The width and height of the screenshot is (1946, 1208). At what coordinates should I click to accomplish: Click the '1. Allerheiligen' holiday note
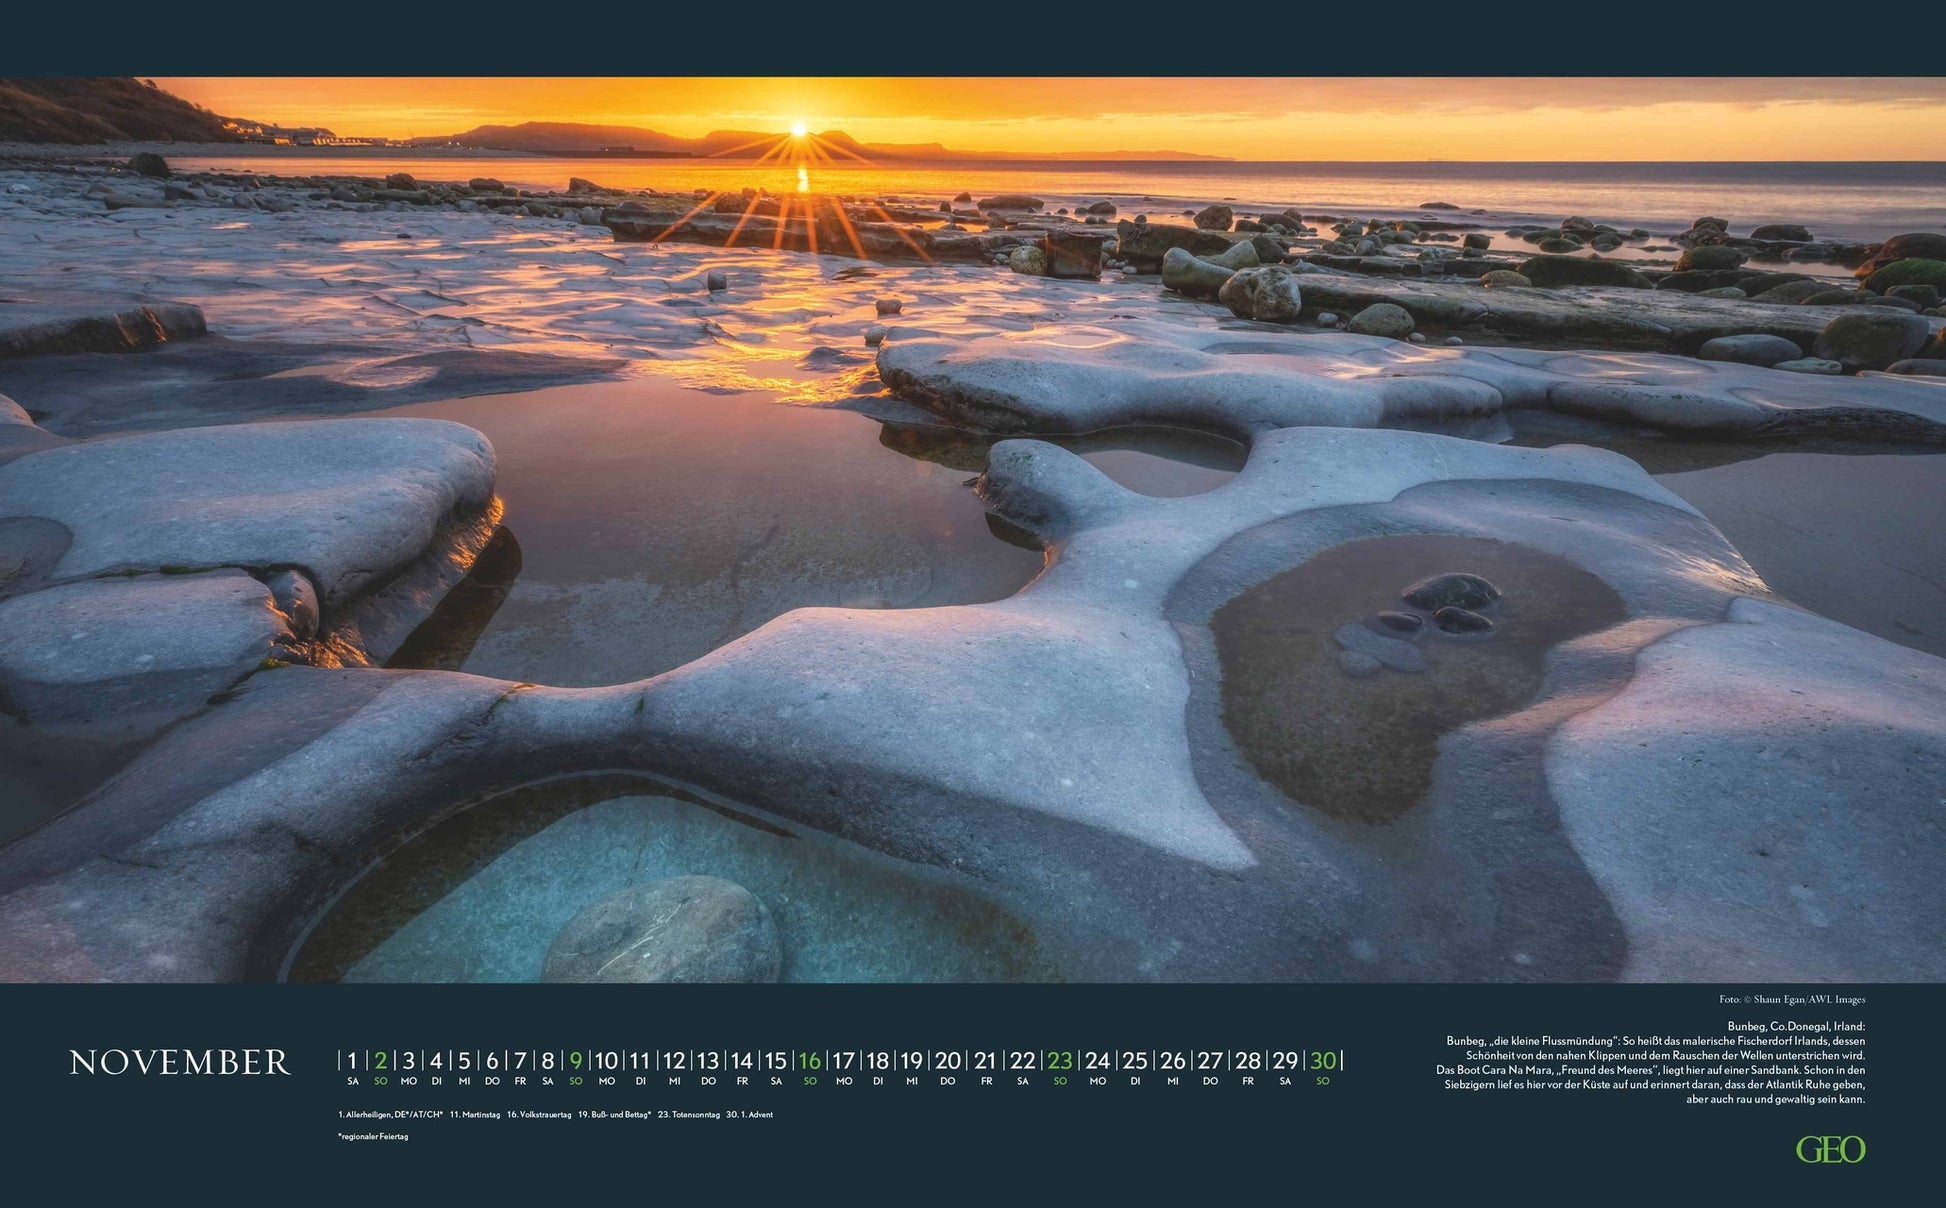click(x=390, y=1114)
